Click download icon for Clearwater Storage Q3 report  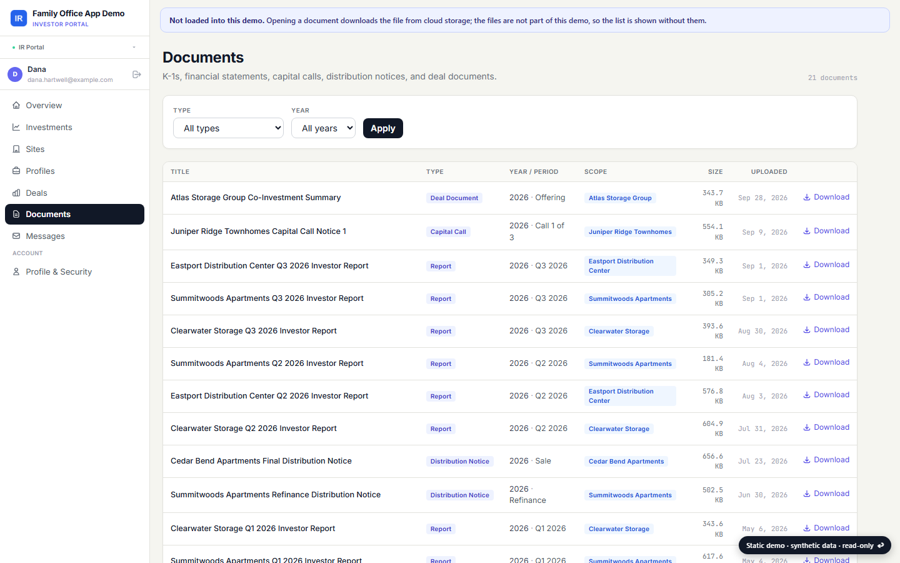(x=806, y=329)
